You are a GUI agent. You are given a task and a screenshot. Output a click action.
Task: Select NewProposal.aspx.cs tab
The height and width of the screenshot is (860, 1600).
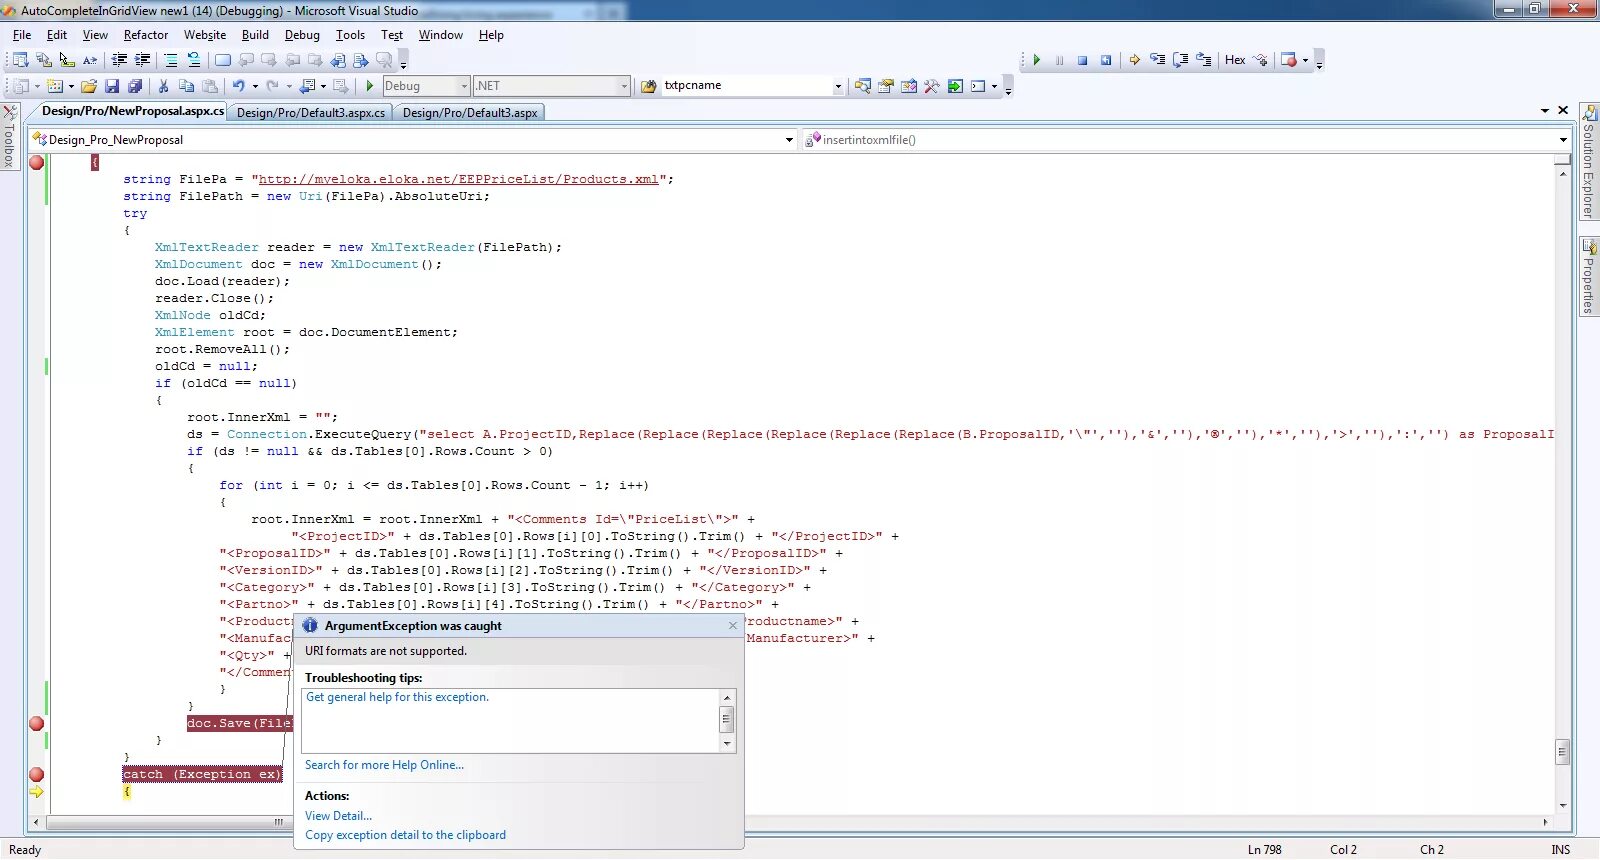(133, 111)
